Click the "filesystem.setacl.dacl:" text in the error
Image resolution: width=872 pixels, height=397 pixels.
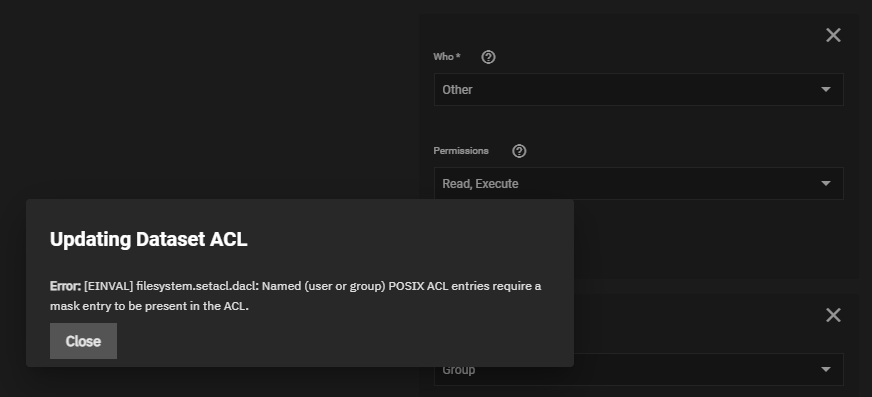197,286
